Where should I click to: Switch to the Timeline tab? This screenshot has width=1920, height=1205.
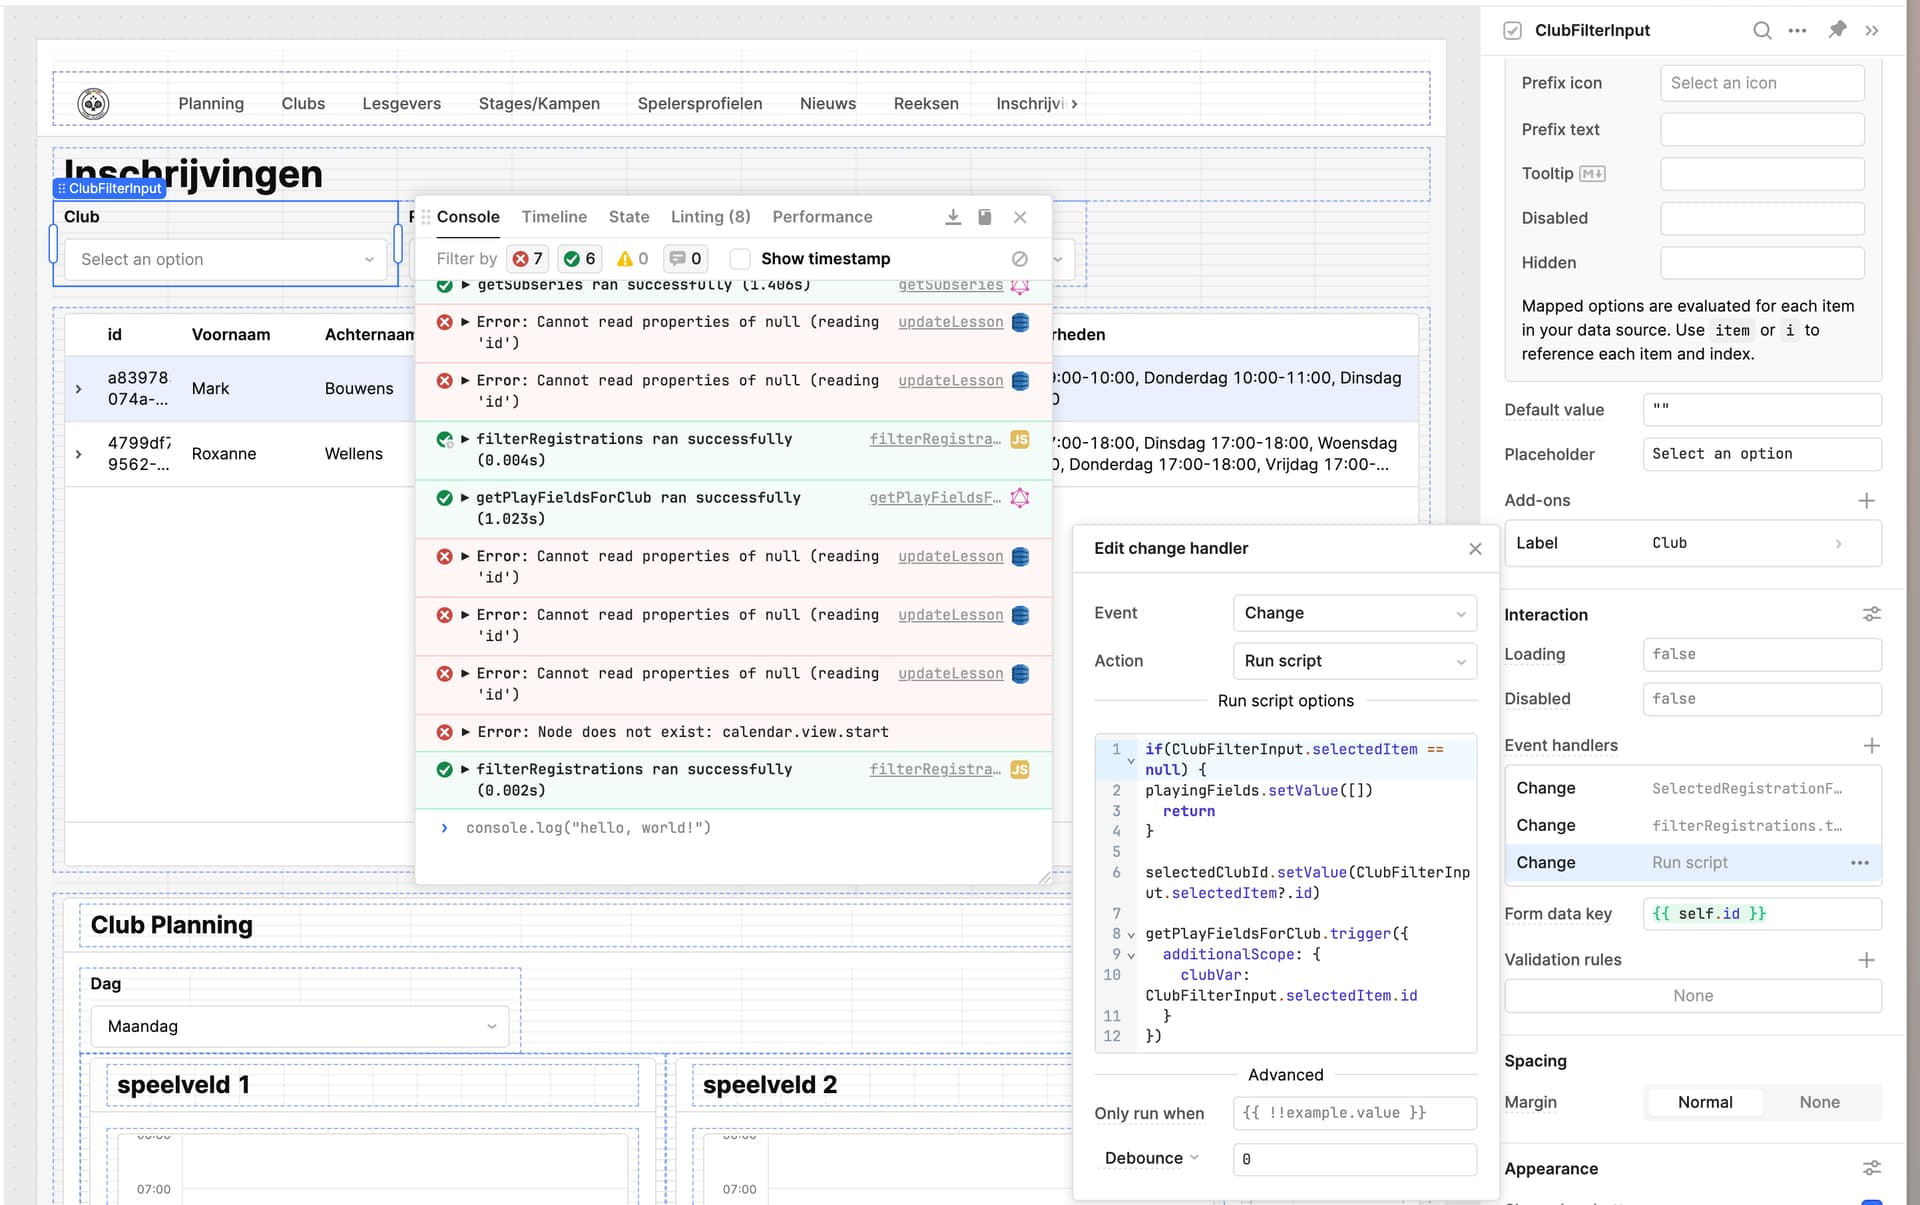click(x=554, y=217)
